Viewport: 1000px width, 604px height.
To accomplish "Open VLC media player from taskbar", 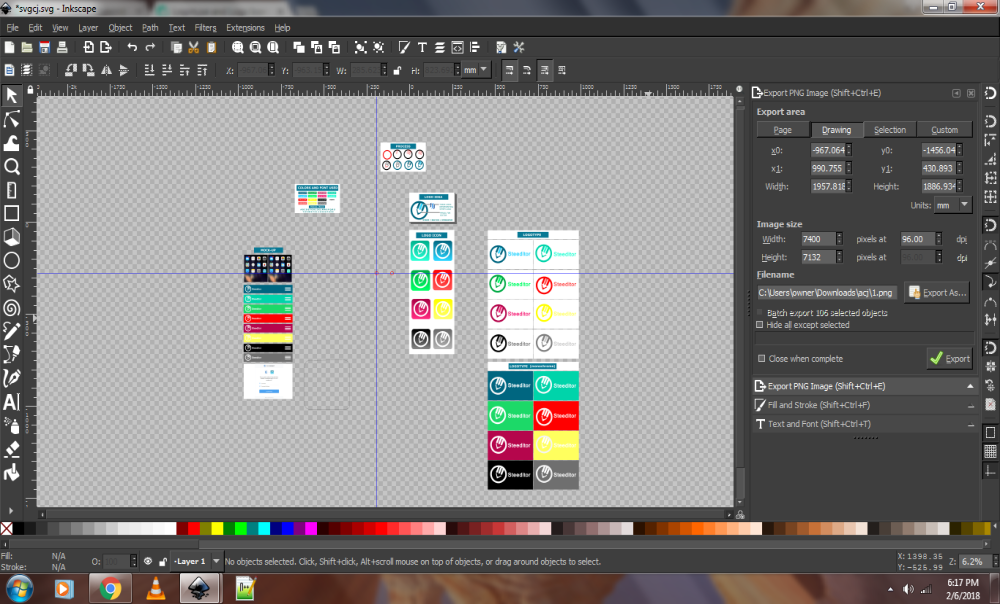I will 155,588.
